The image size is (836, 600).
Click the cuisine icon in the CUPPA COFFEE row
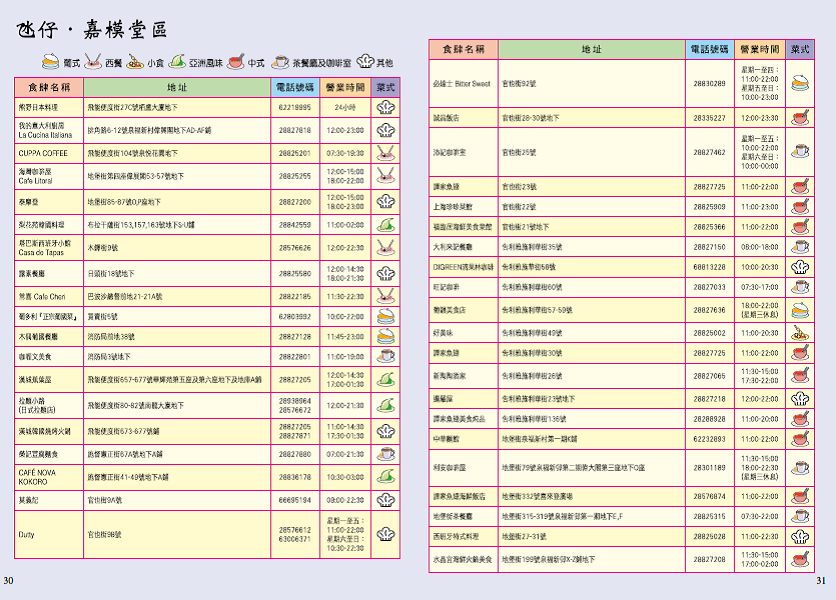pyautogui.click(x=385, y=153)
